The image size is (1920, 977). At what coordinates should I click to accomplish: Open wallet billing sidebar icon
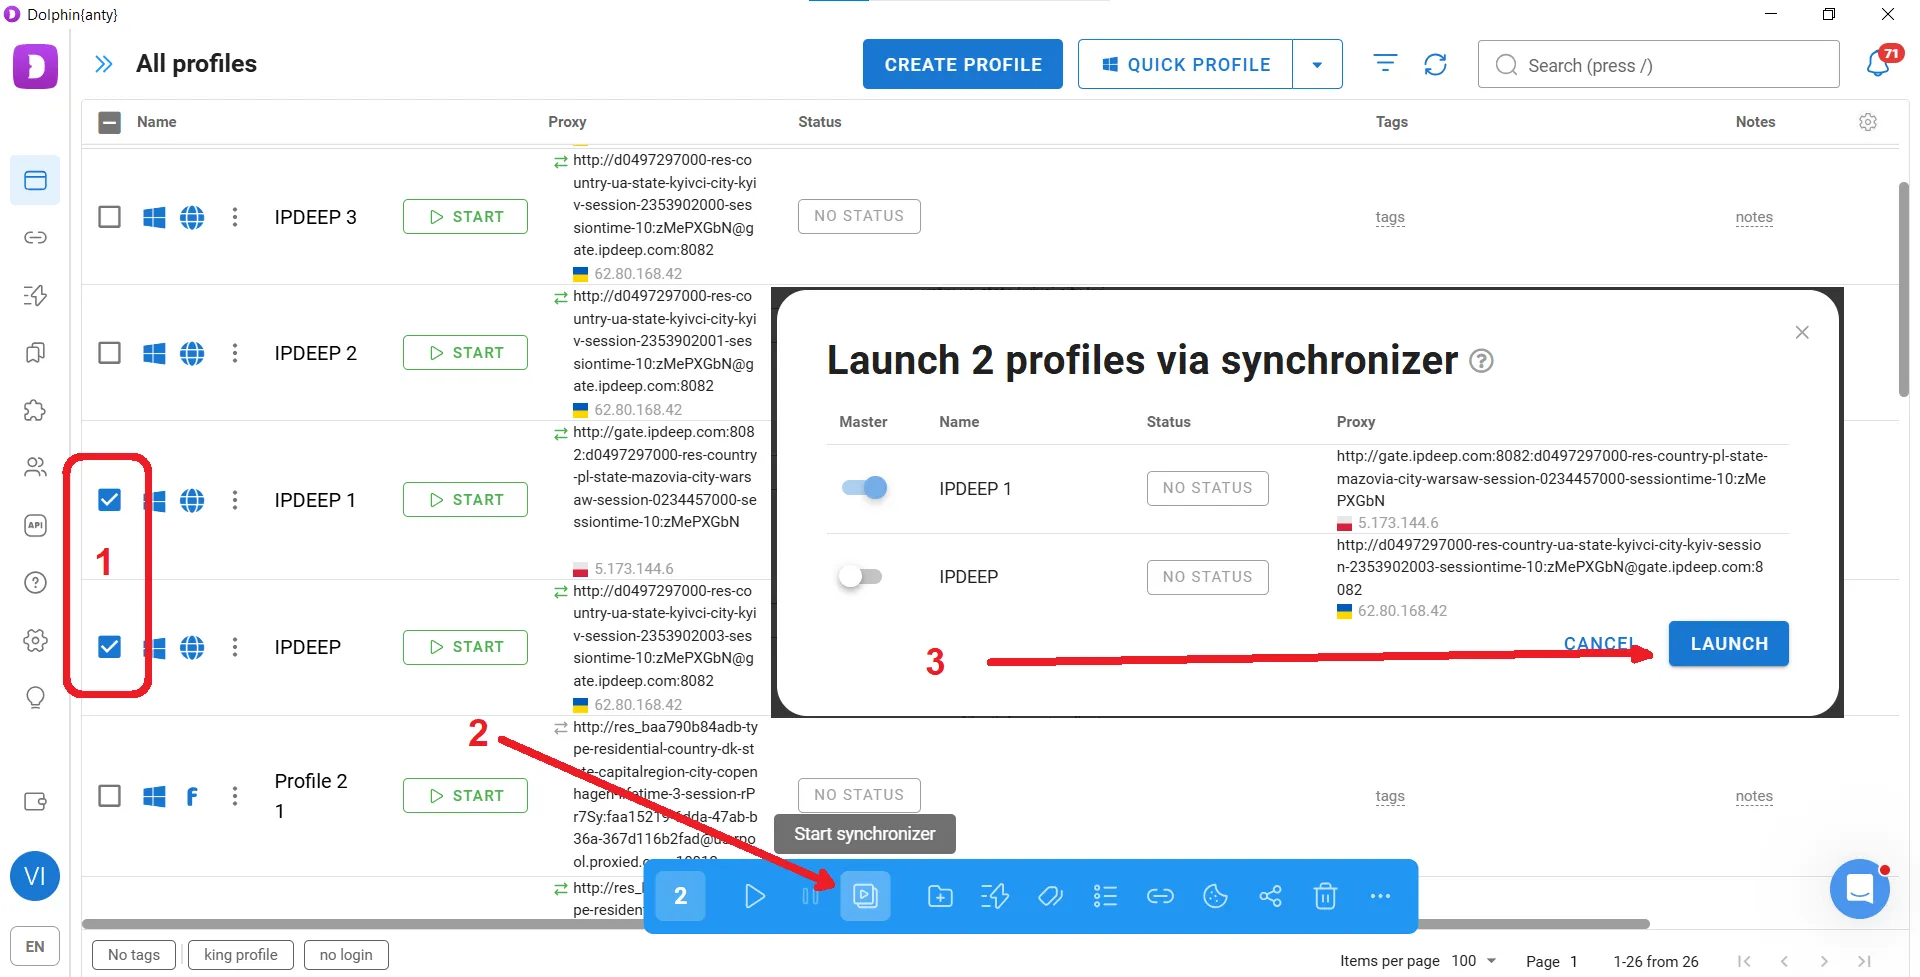point(35,801)
